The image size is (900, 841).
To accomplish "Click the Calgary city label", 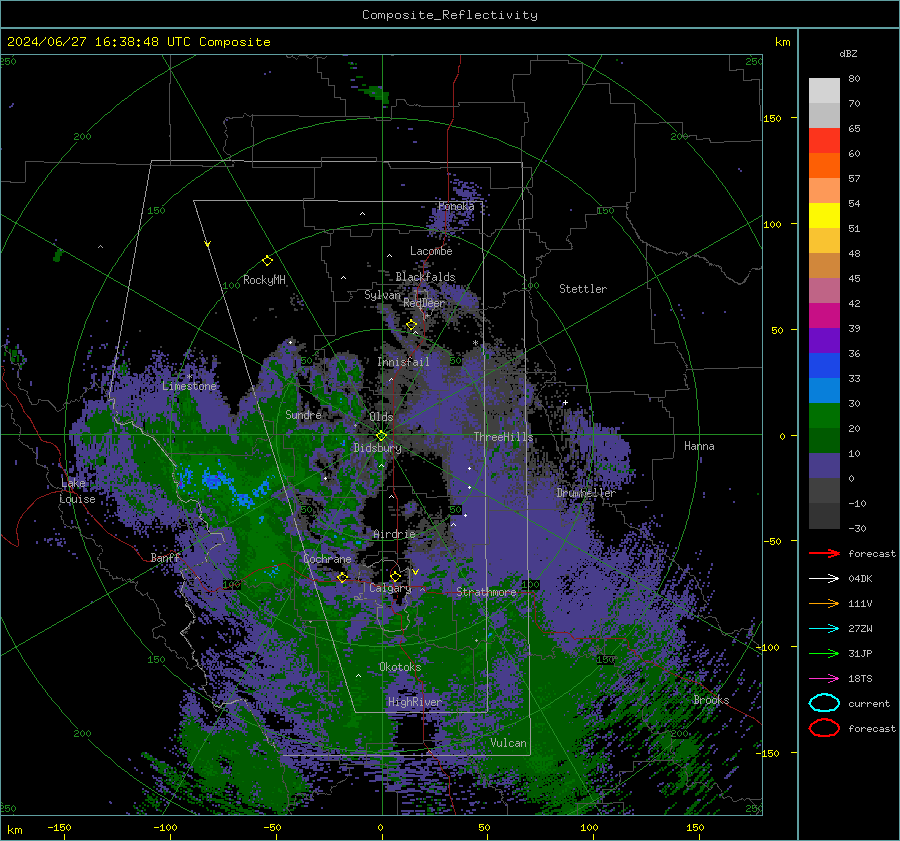I will 390,588.
